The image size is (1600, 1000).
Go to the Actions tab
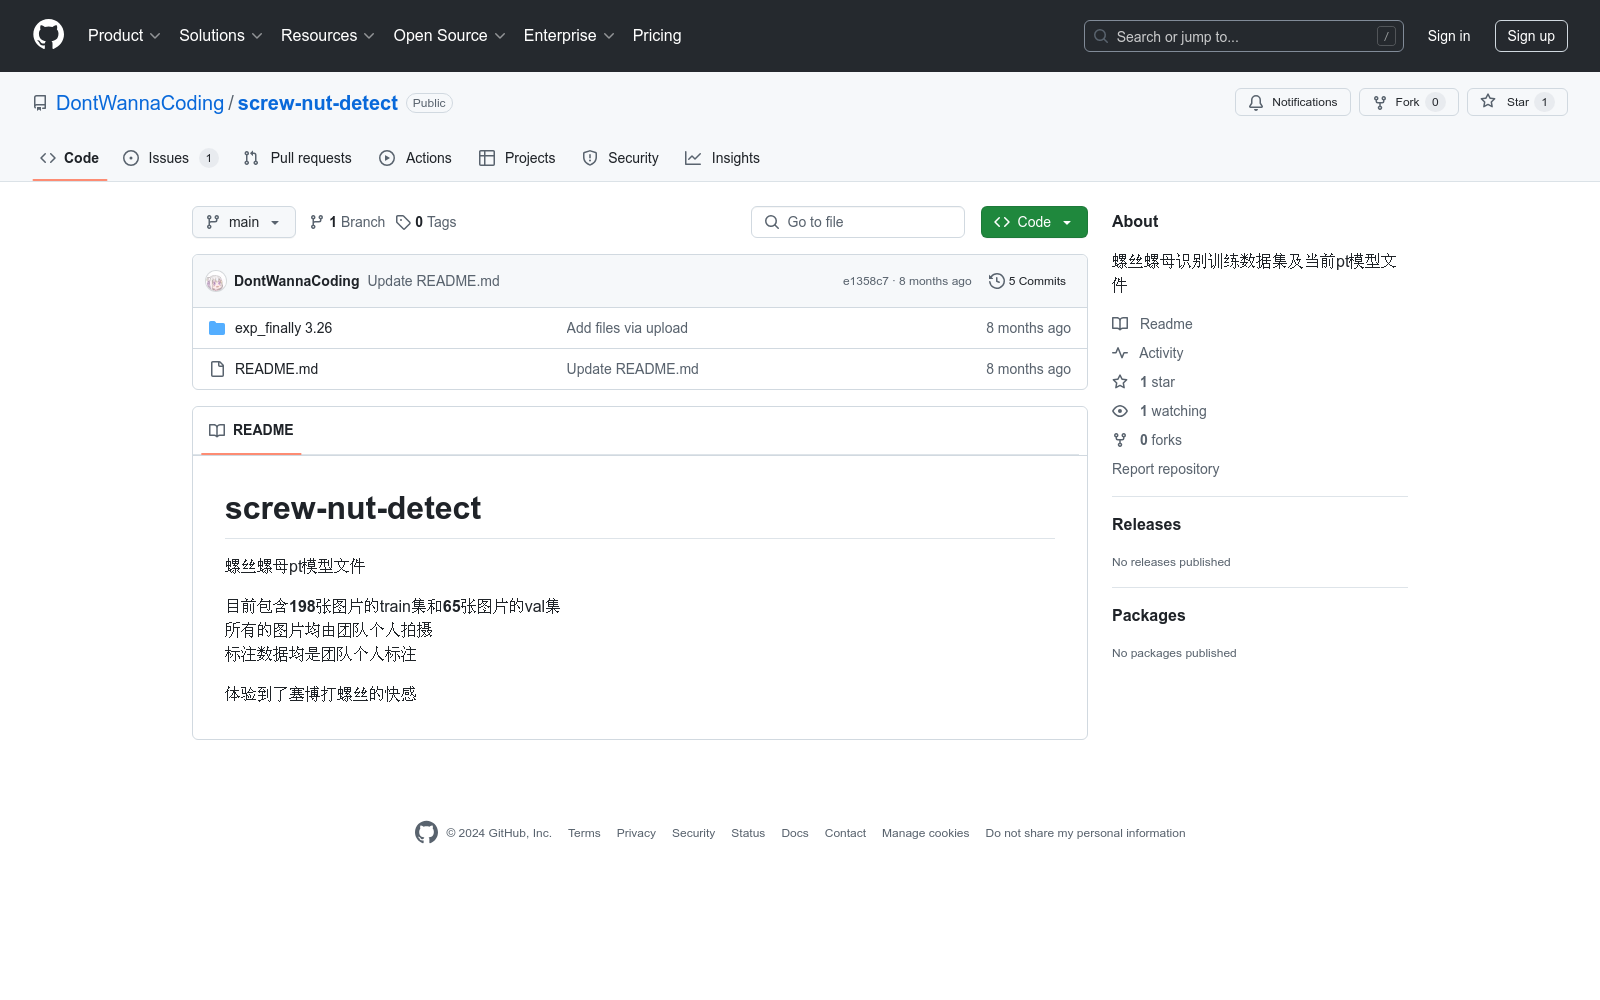click(416, 158)
